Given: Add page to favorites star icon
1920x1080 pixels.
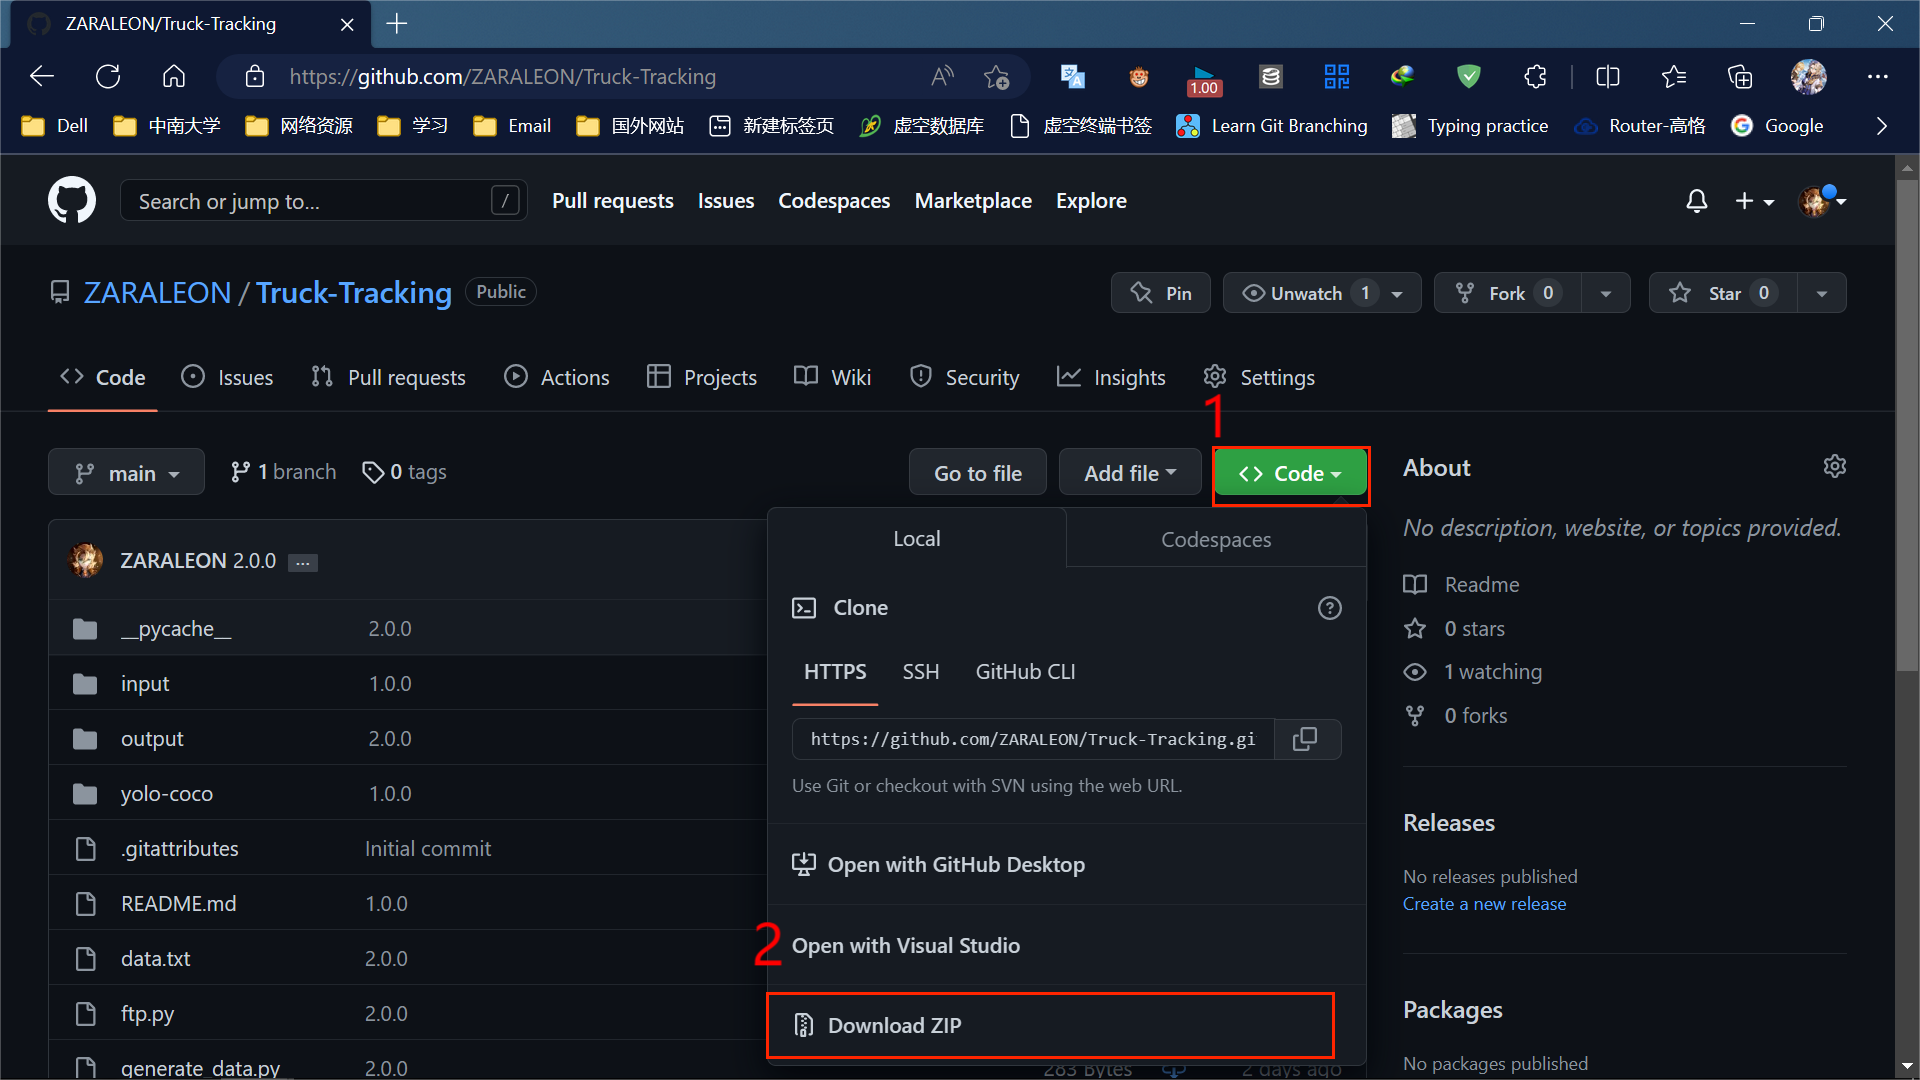Looking at the screenshot, I should pyautogui.click(x=996, y=77).
